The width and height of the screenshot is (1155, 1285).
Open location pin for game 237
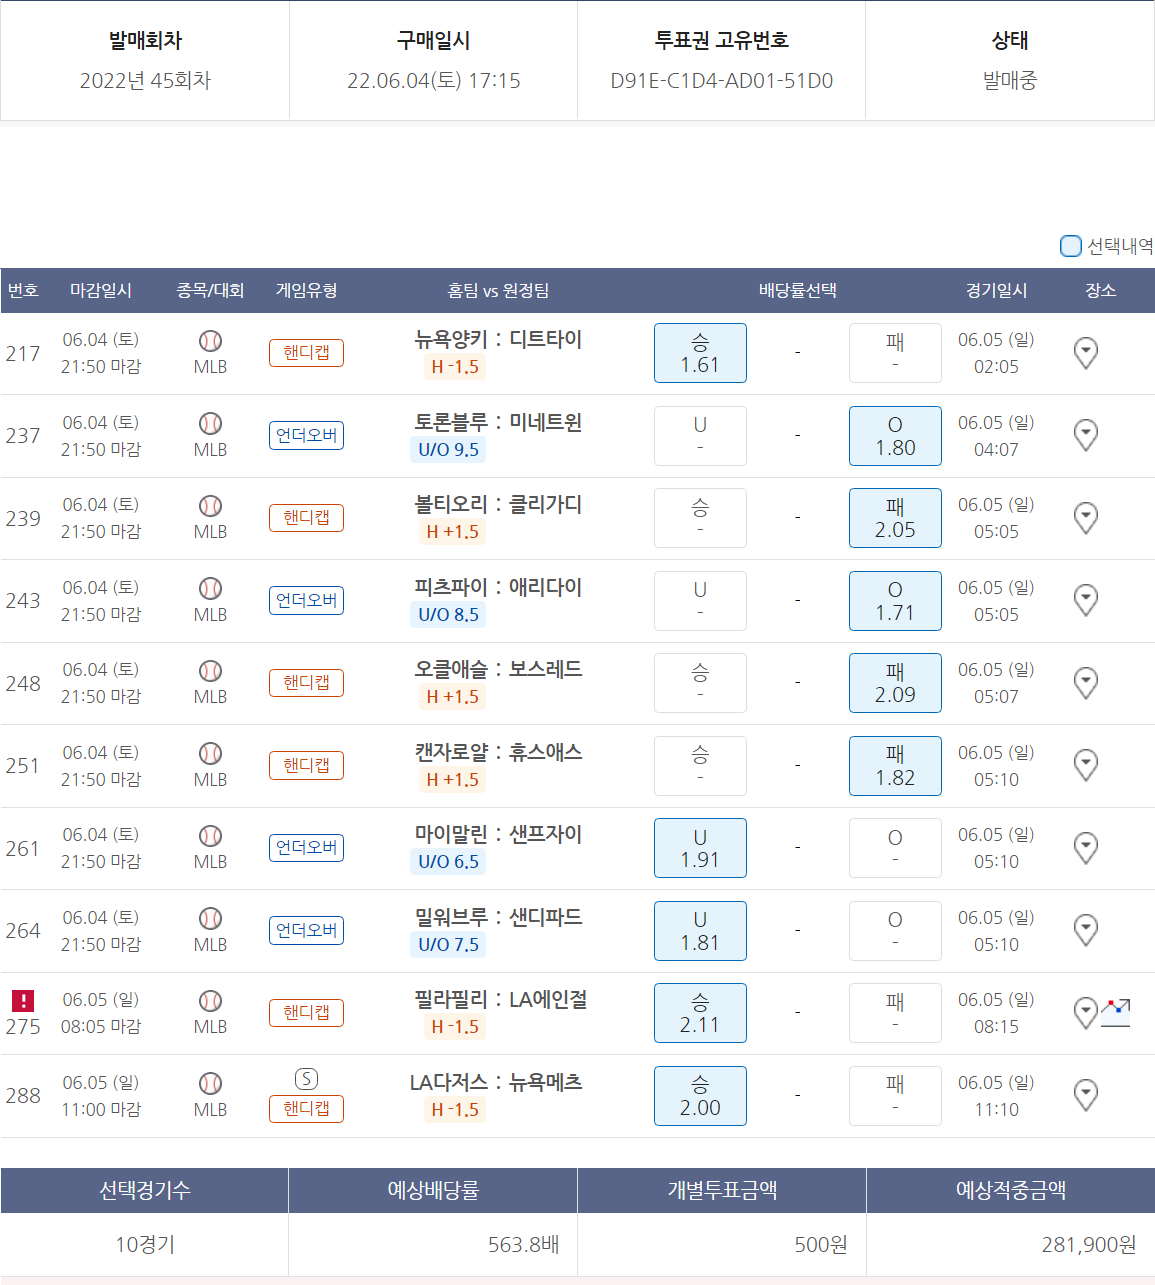pos(1086,435)
